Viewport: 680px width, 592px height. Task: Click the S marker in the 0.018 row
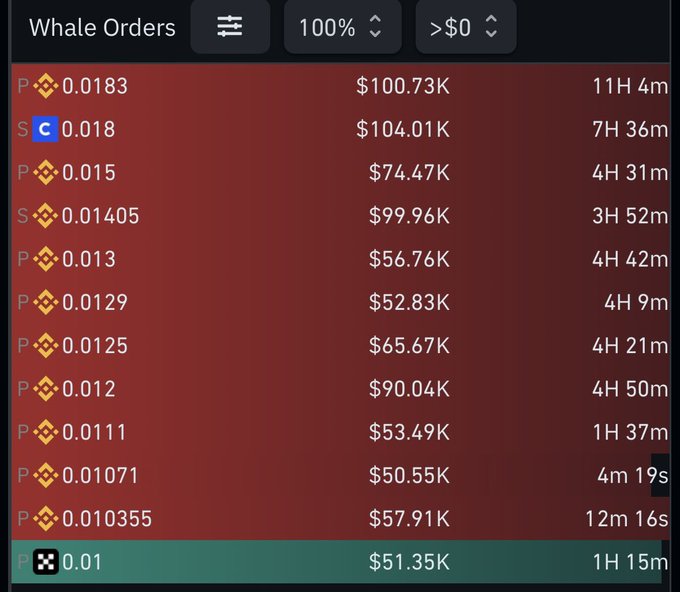(x=23, y=129)
